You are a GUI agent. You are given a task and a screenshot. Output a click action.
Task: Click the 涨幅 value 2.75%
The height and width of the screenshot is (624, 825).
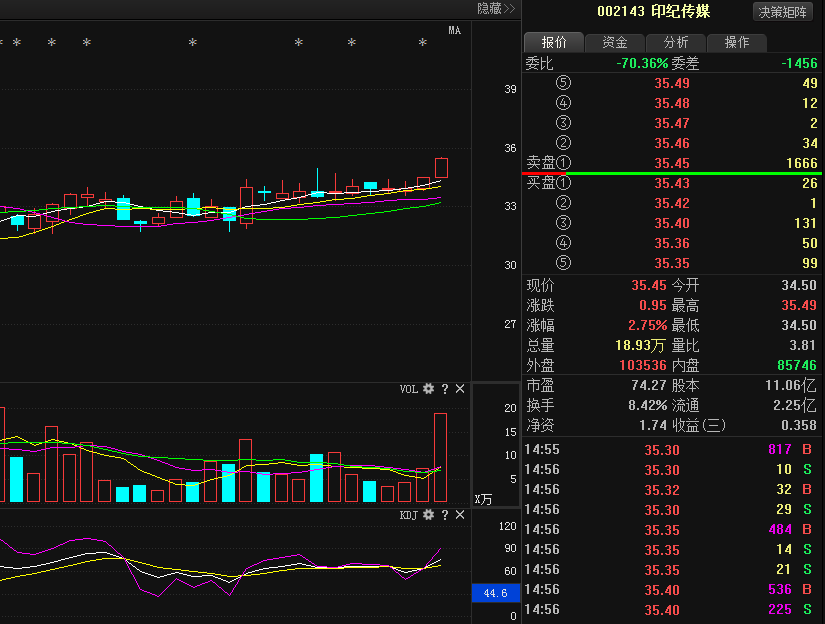click(x=648, y=325)
